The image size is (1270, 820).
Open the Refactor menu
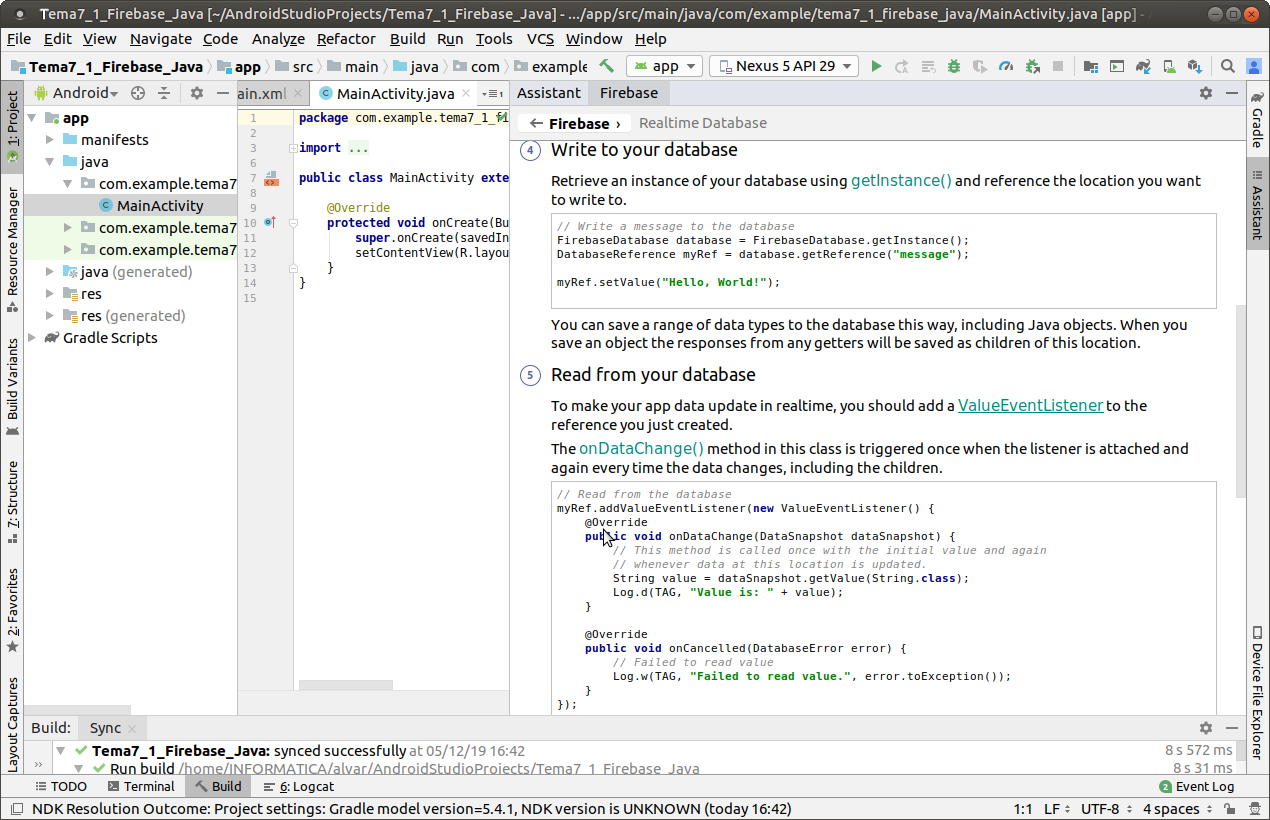pos(346,39)
